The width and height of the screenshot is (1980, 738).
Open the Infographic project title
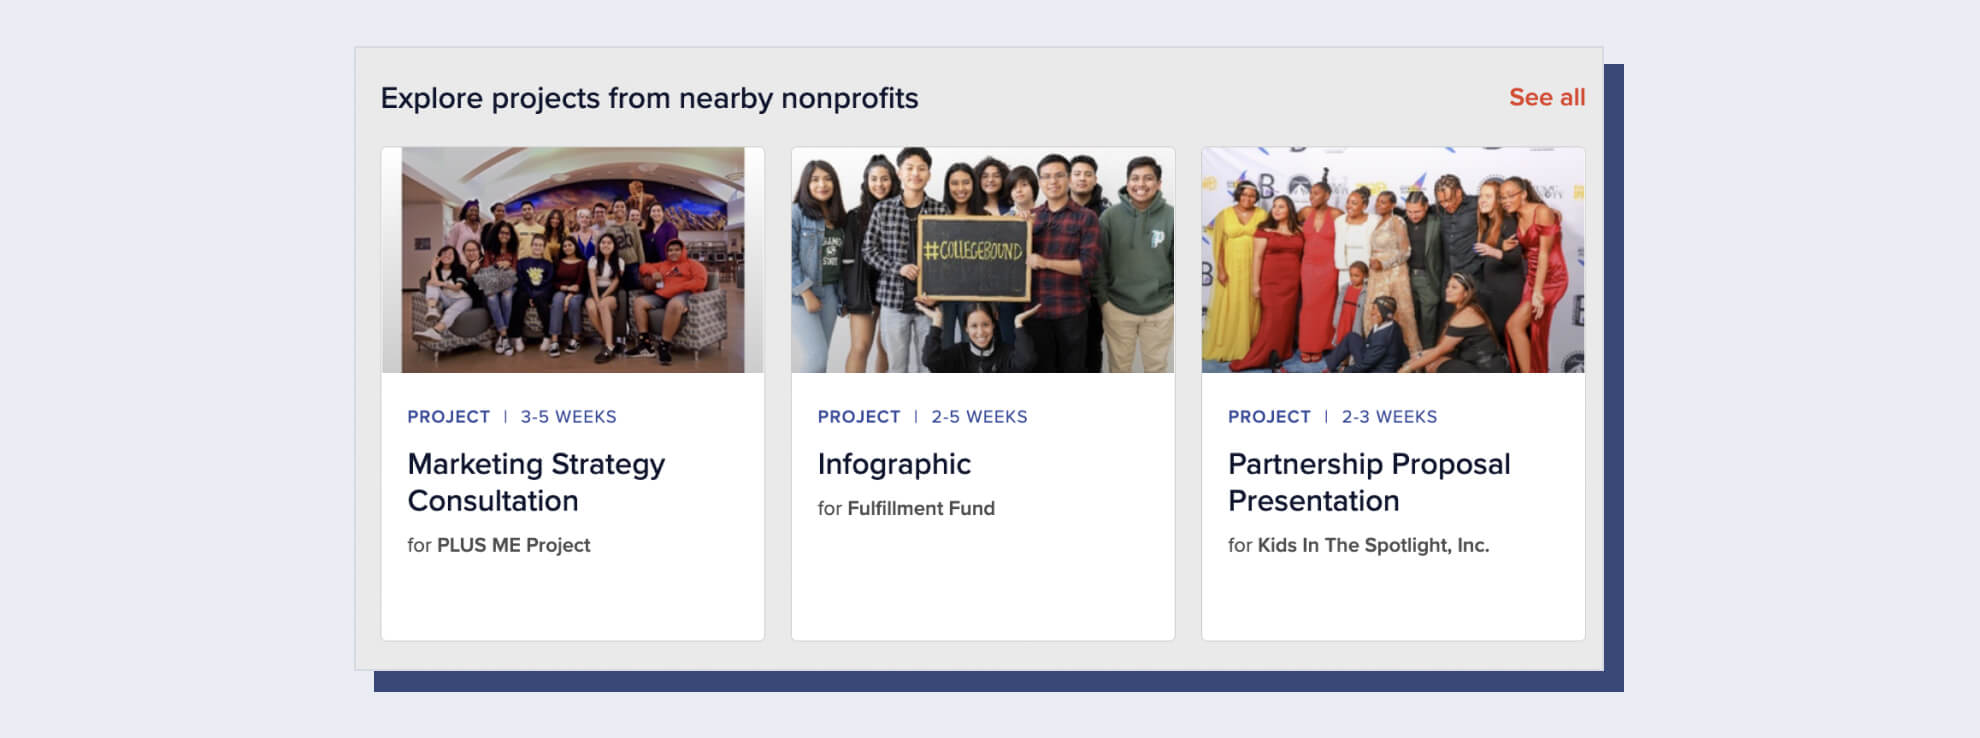pyautogui.click(x=894, y=464)
